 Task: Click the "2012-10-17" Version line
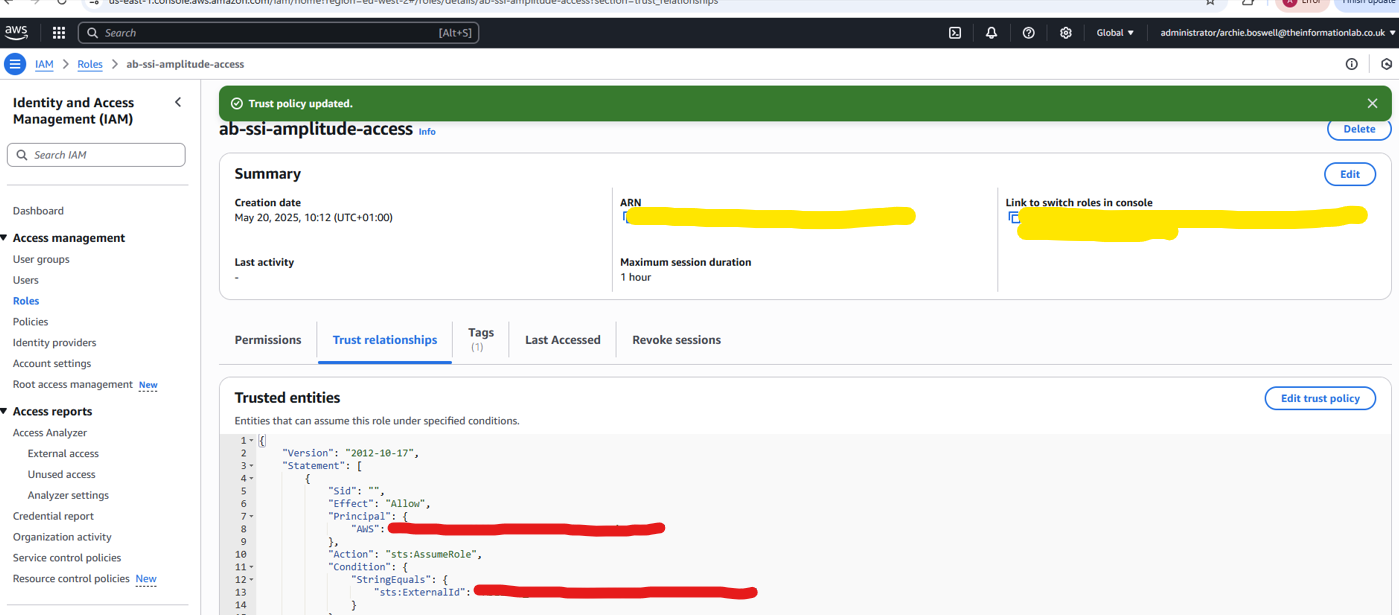click(350, 454)
